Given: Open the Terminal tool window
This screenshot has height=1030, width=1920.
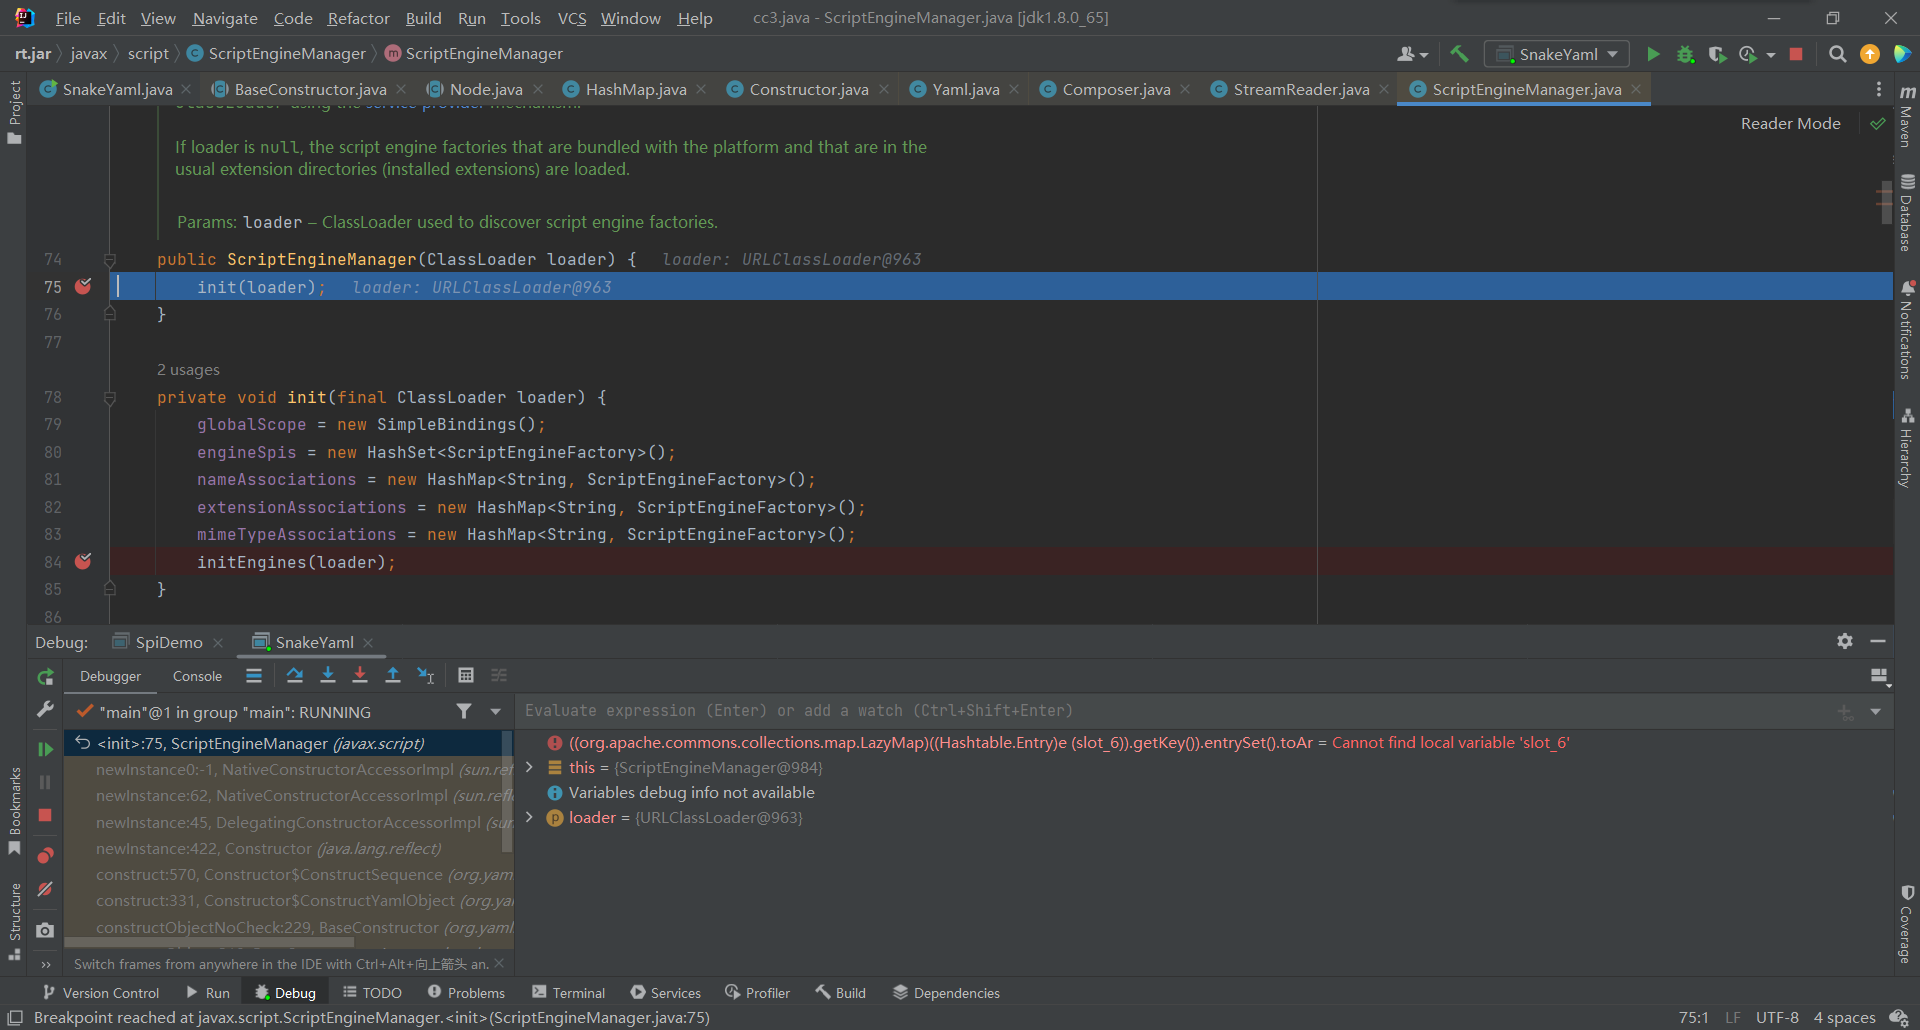Looking at the screenshot, I should (x=568, y=993).
